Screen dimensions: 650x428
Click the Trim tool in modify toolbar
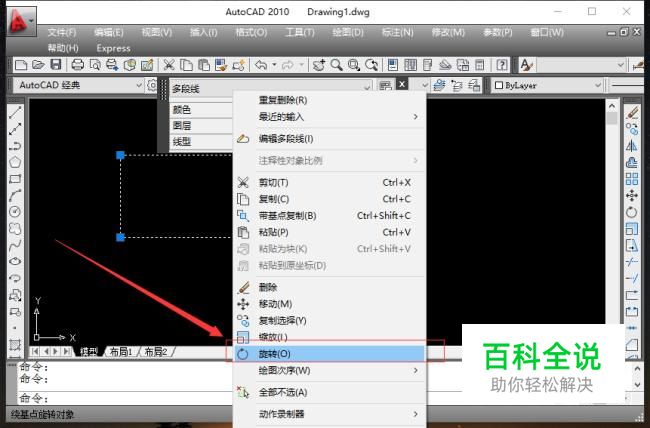point(632,262)
